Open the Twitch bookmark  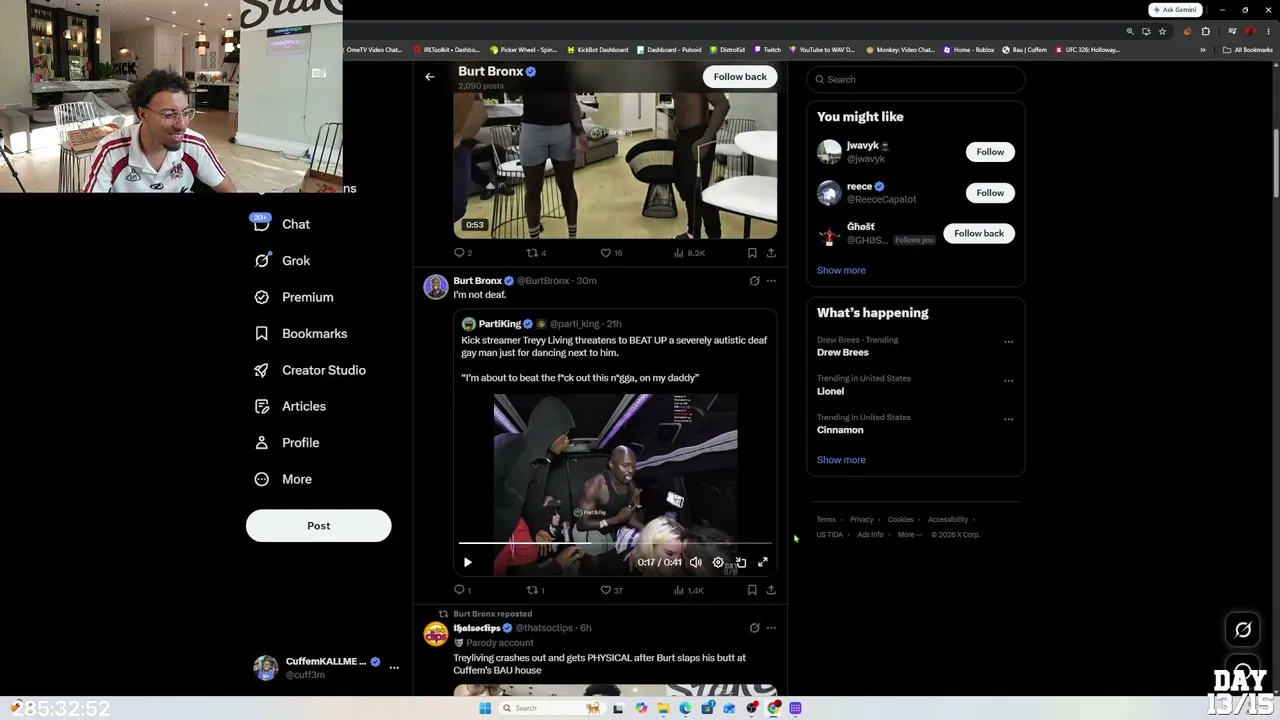pos(767,50)
